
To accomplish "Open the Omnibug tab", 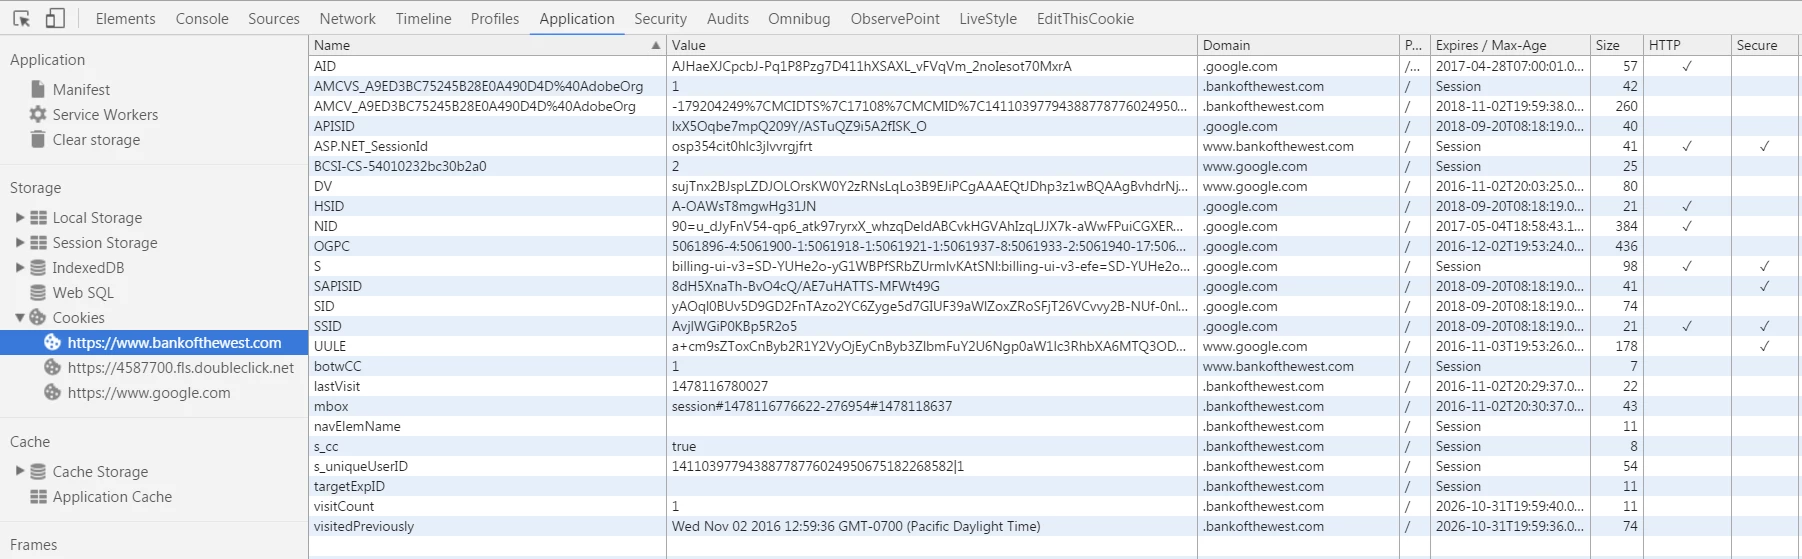I will coord(799,18).
